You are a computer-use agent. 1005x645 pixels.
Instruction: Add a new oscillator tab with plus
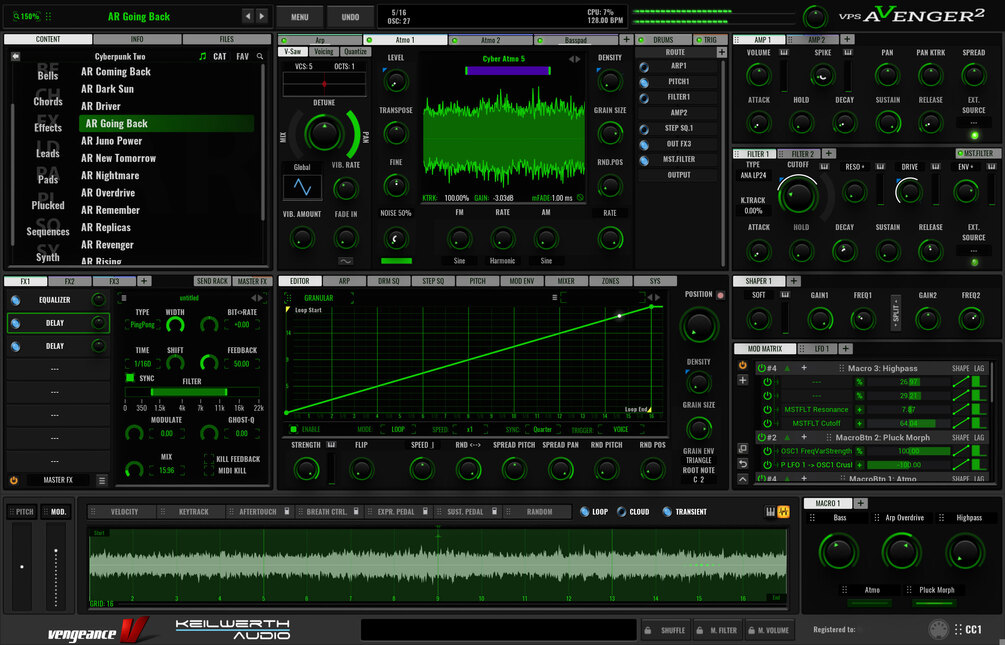626,40
